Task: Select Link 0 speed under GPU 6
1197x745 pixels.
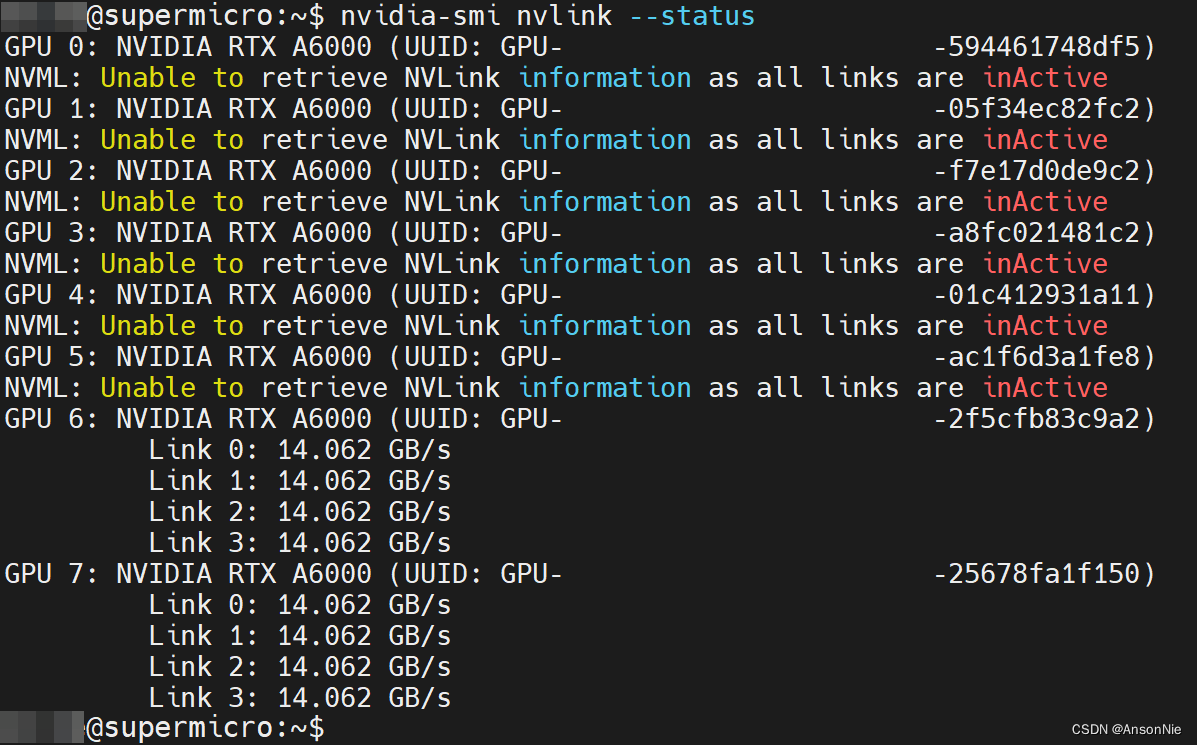Action: coord(300,449)
